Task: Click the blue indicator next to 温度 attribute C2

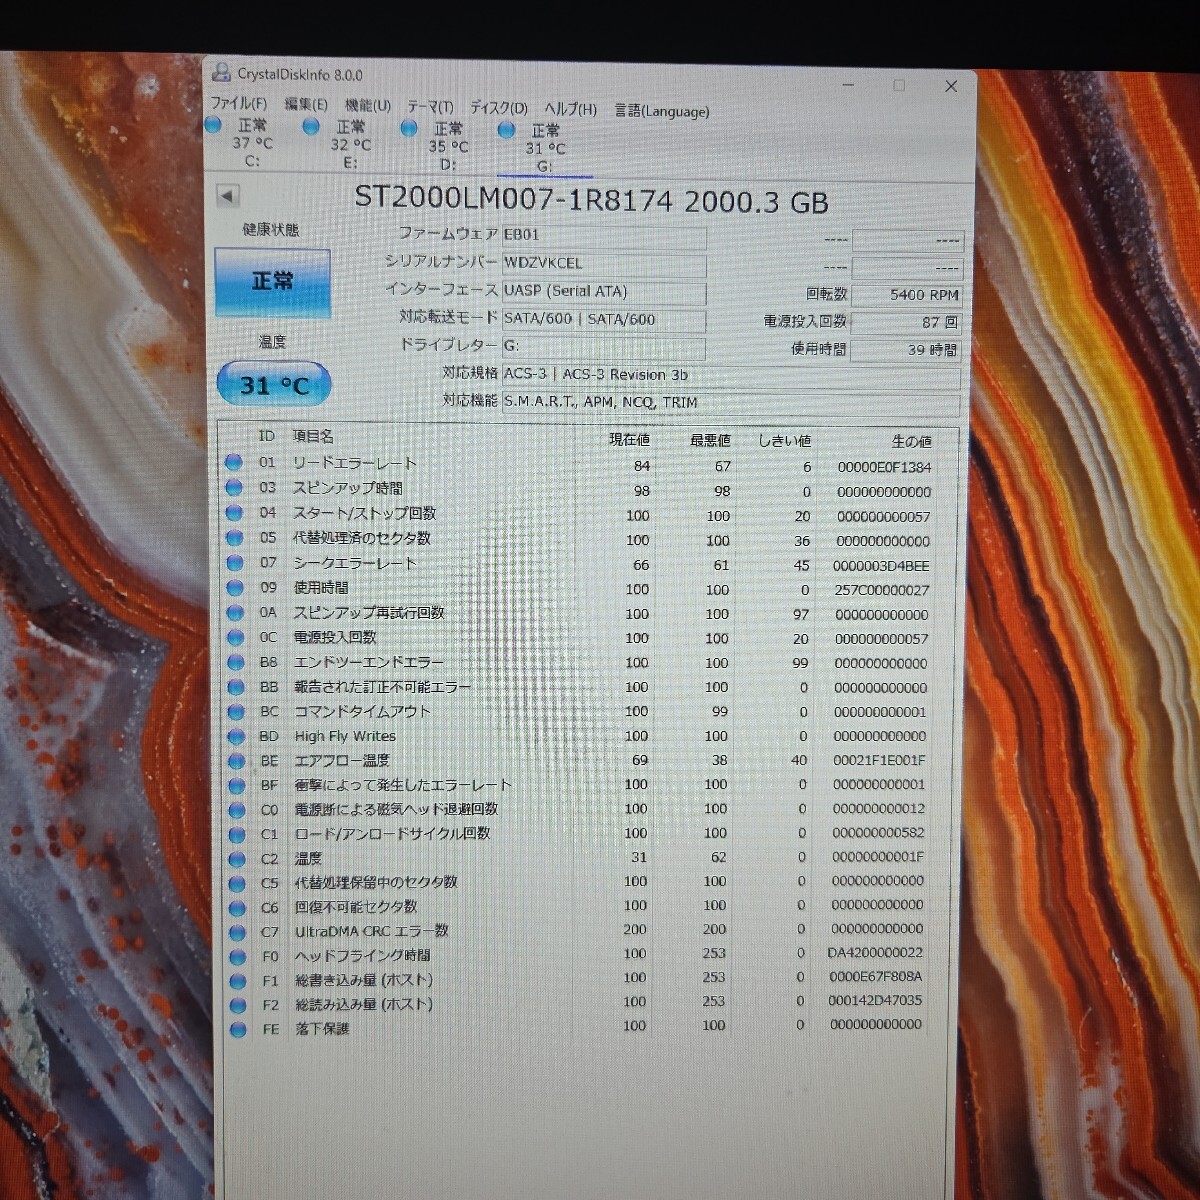Action: (237, 858)
